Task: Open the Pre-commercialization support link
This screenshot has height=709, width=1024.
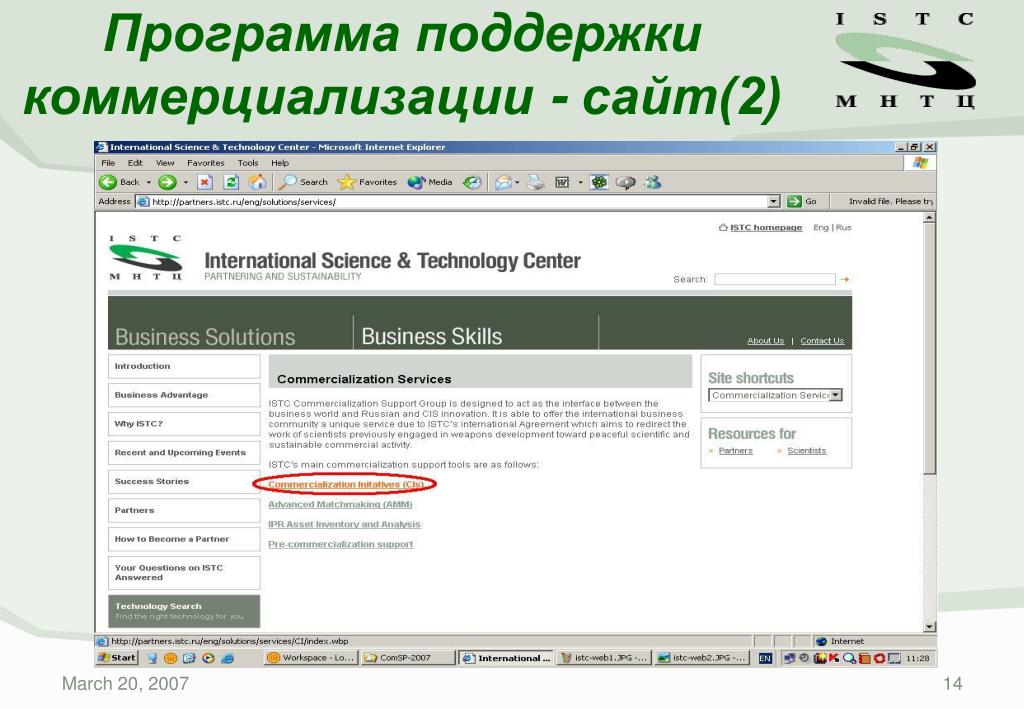Action: [x=341, y=544]
